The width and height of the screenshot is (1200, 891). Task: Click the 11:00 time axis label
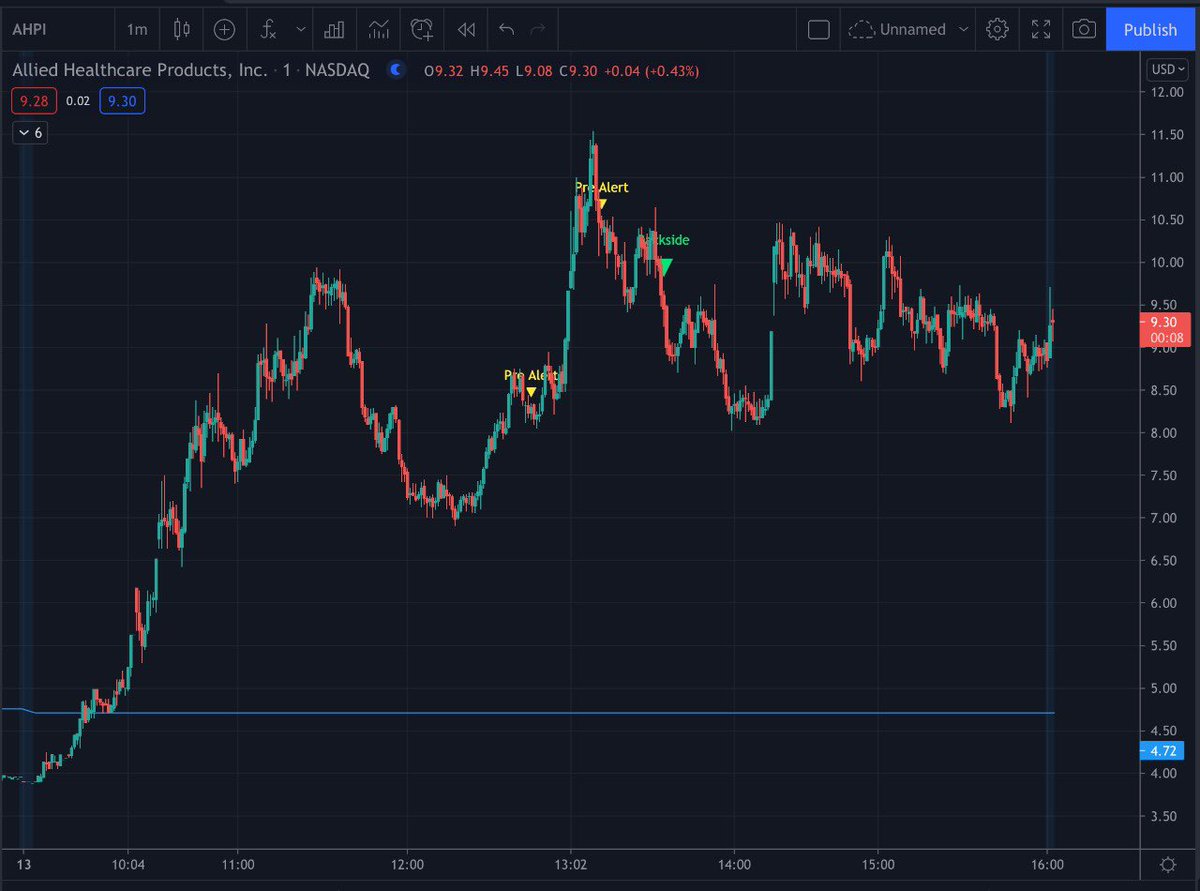pyautogui.click(x=238, y=865)
